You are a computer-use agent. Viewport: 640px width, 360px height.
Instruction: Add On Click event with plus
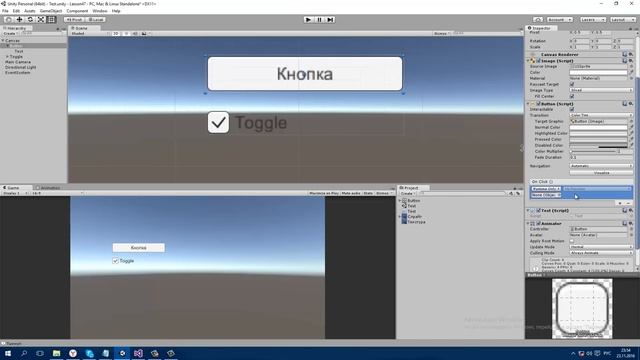pos(620,203)
